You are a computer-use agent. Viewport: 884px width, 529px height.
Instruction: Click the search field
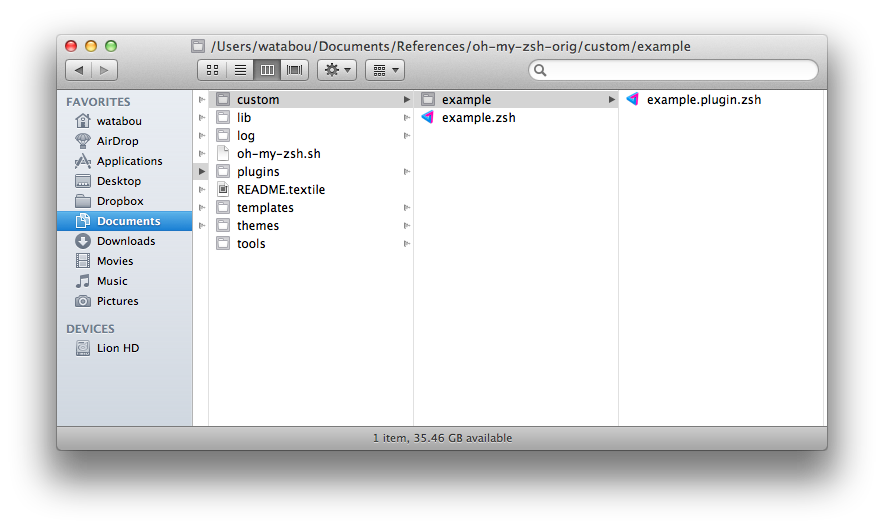673,70
